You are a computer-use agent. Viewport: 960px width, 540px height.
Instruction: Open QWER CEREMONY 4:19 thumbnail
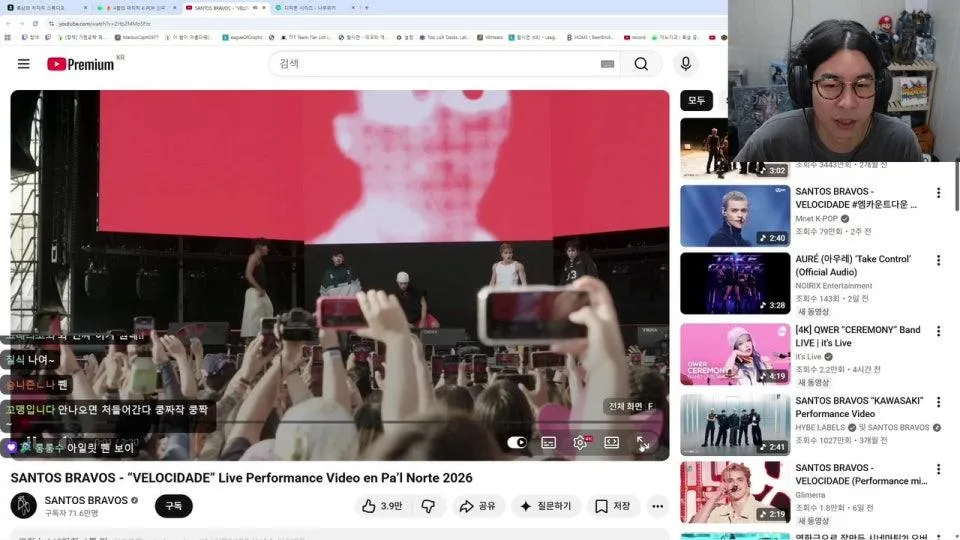735,354
